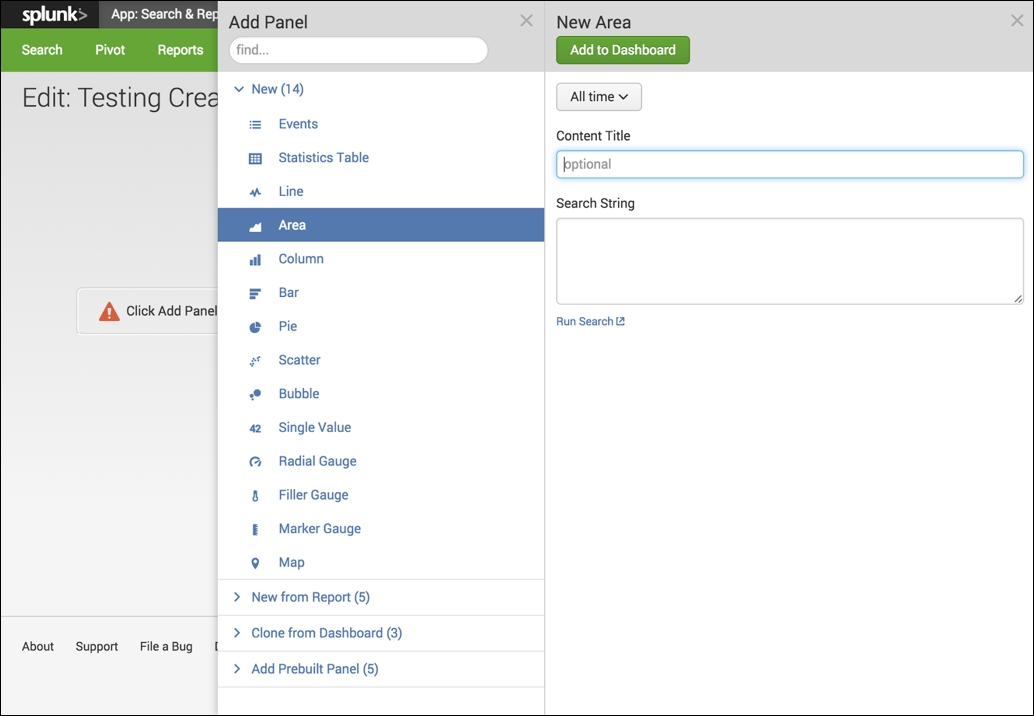The width and height of the screenshot is (1034, 716).
Task: Choose the Bubble chart panel
Action: click(300, 393)
